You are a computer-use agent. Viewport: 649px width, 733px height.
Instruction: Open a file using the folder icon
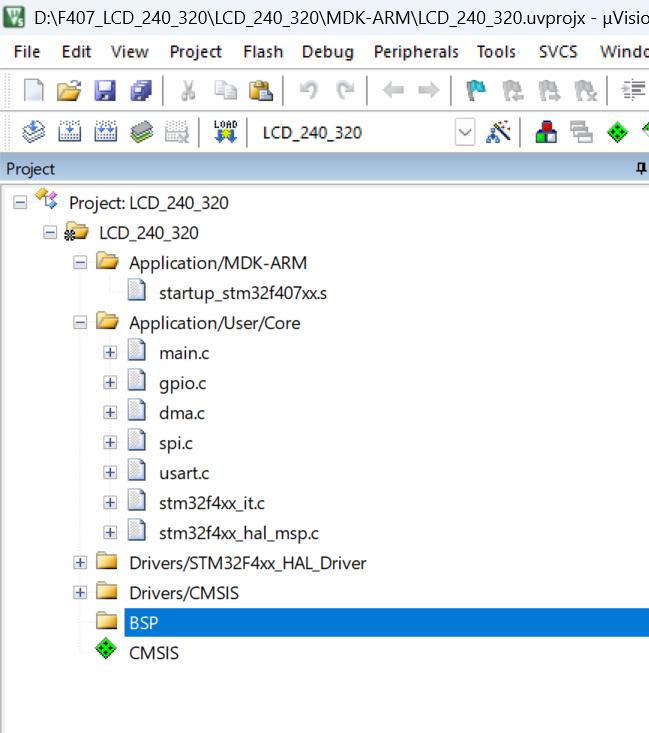point(69,90)
